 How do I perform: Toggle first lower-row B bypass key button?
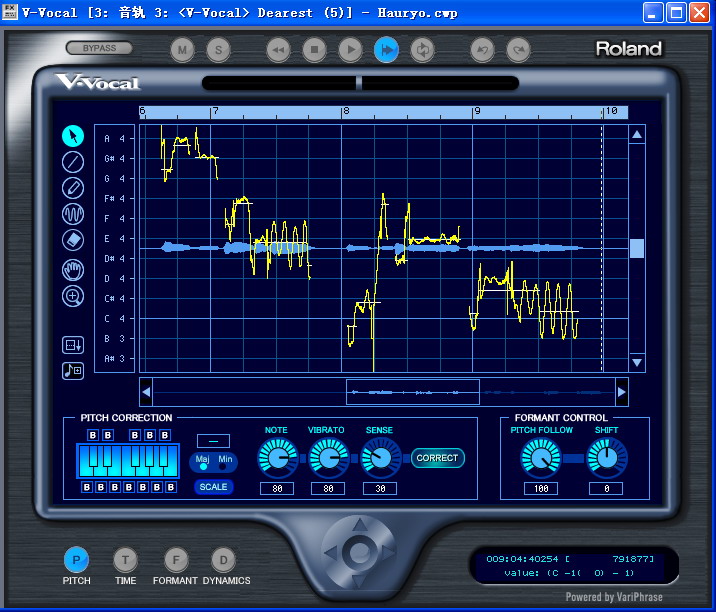[87, 487]
